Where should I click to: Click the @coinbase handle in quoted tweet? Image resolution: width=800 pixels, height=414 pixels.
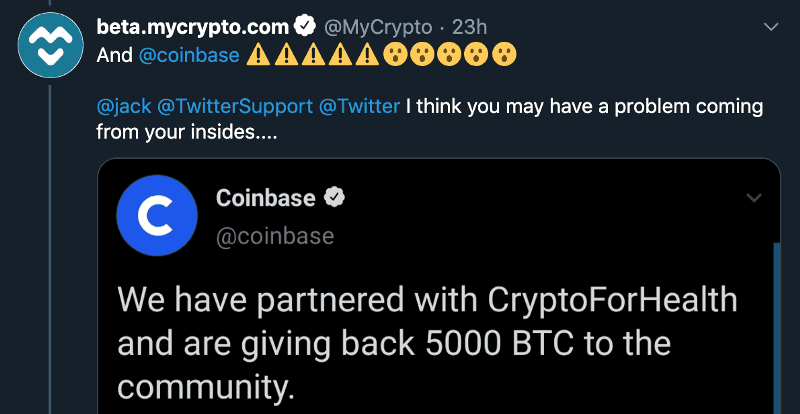275,236
